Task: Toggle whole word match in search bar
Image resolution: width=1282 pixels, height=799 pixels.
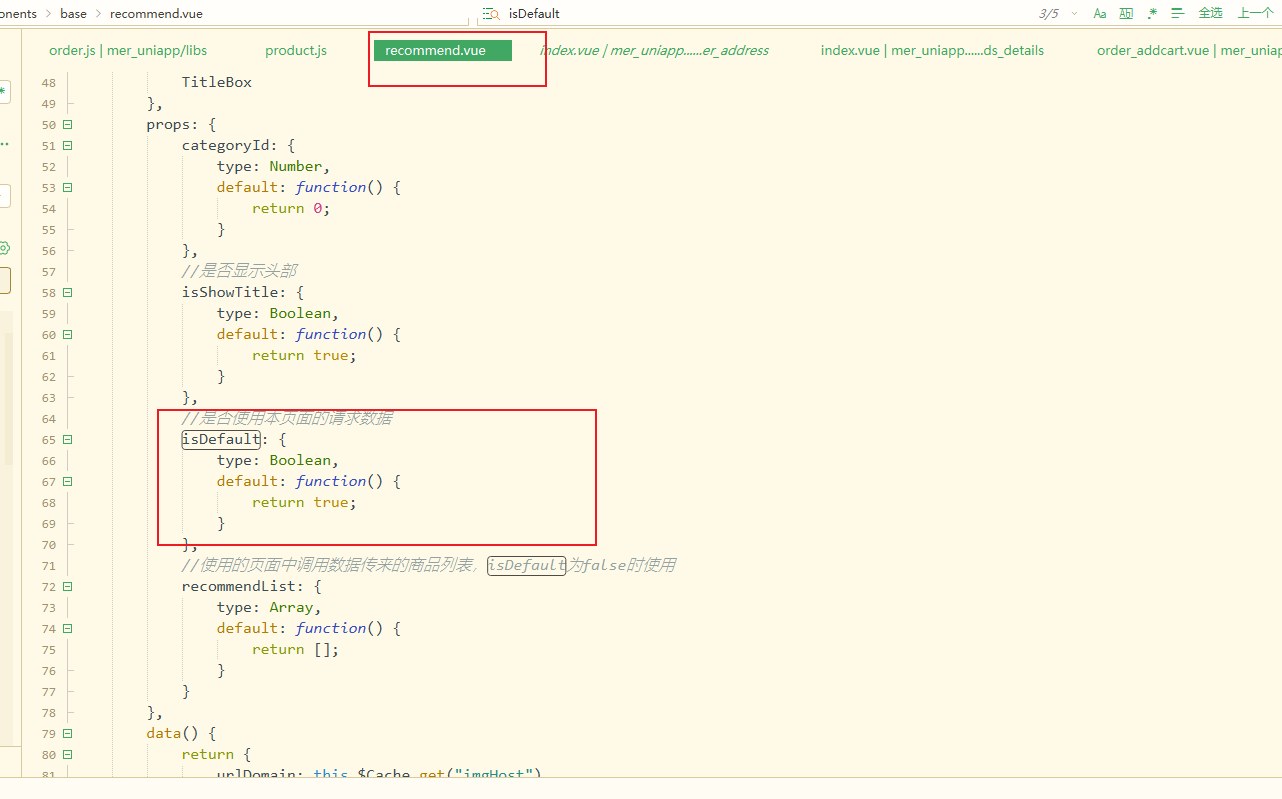Action: 1126,14
